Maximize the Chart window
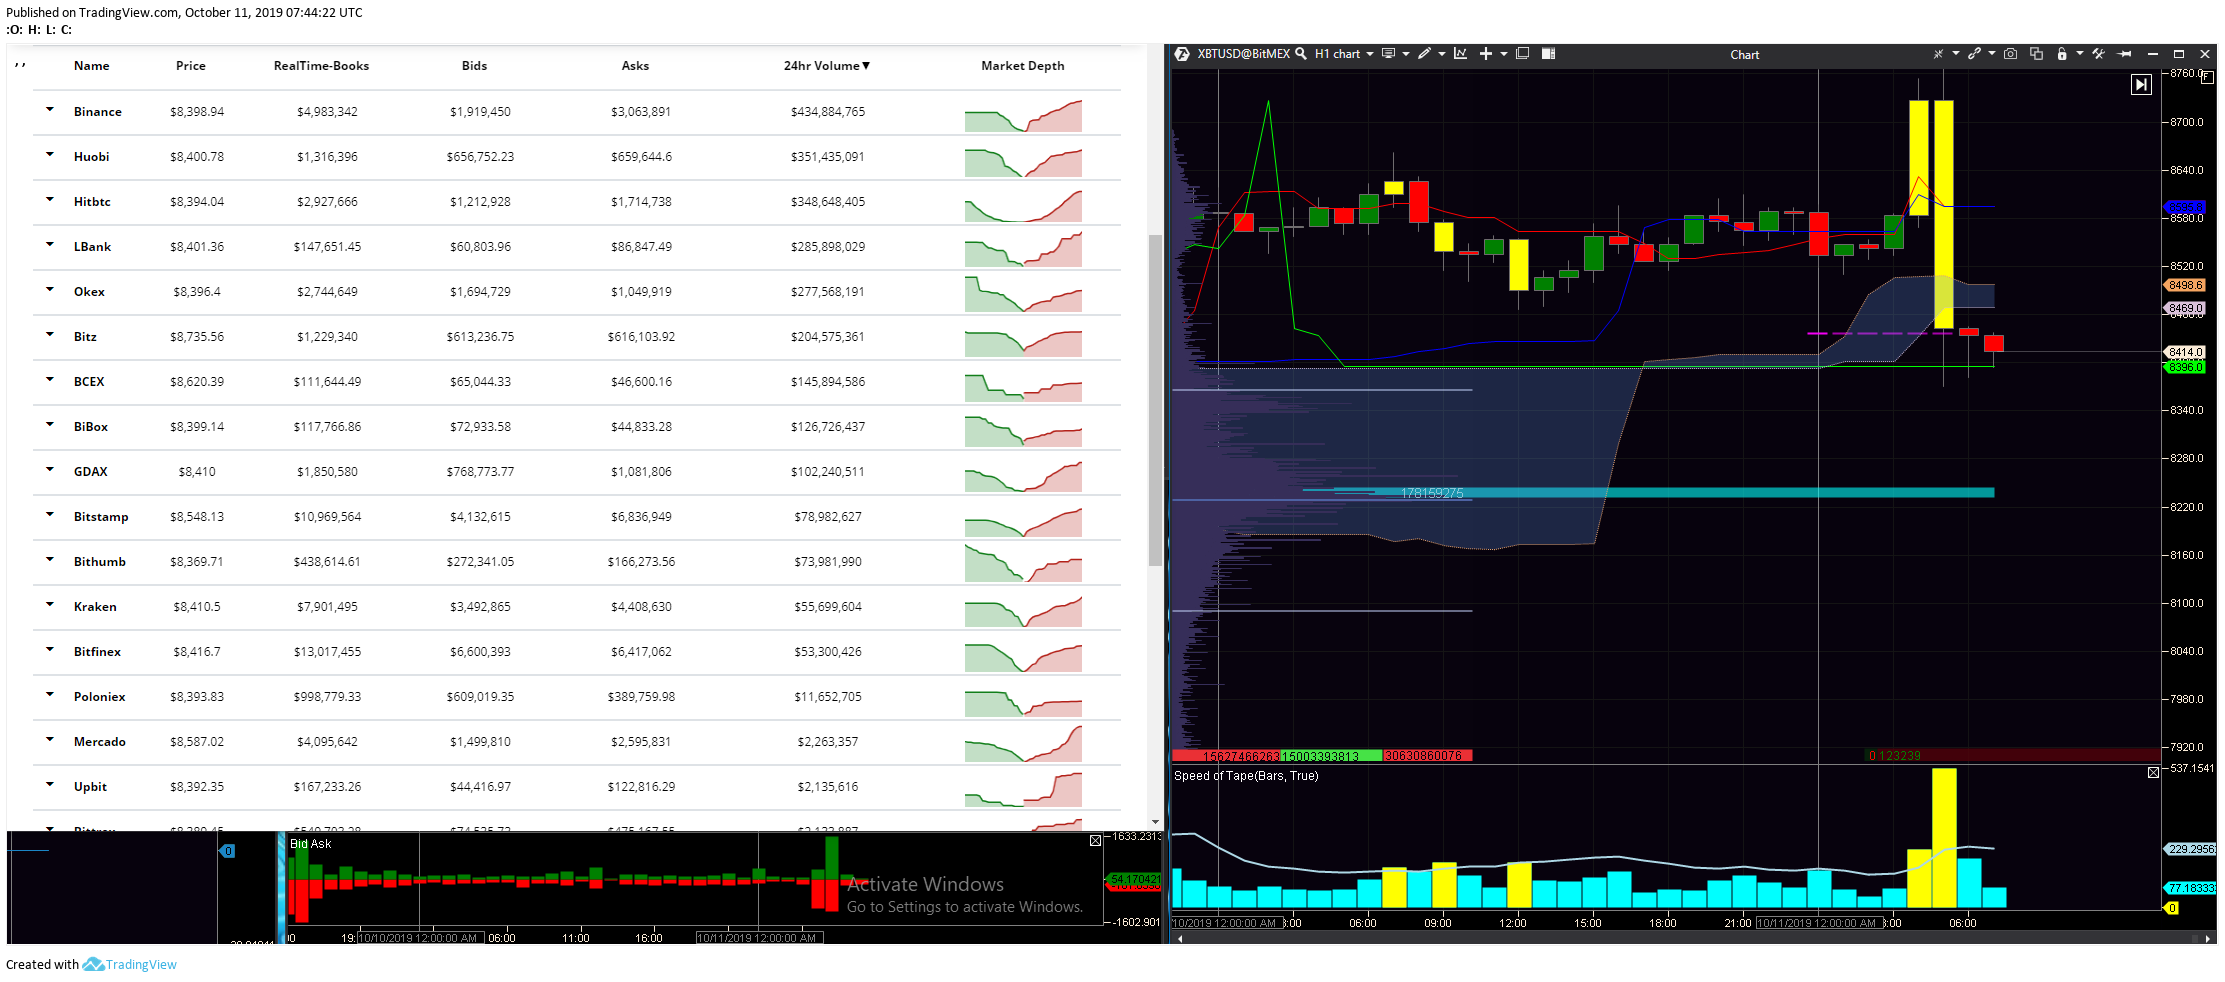 pyautogui.click(x=2179, y=54)
